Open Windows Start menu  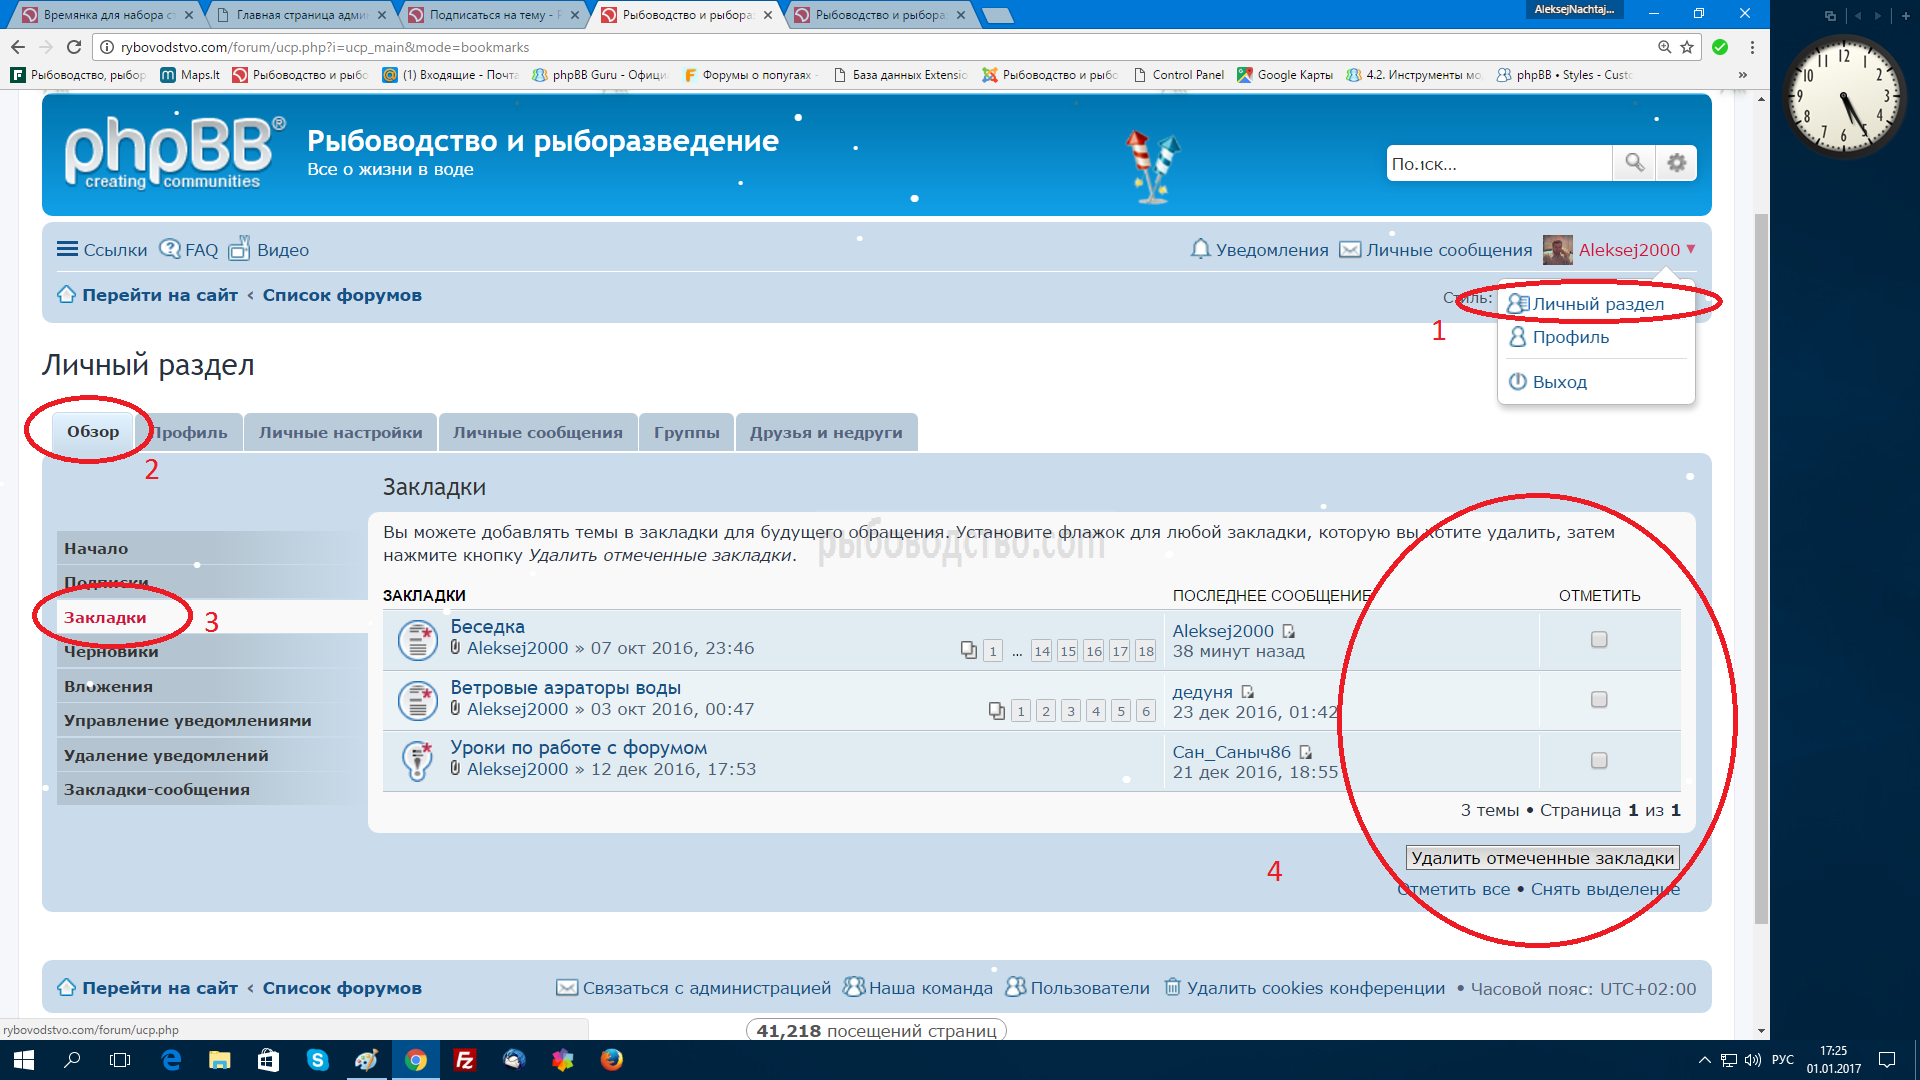(x=24, y=1060)
